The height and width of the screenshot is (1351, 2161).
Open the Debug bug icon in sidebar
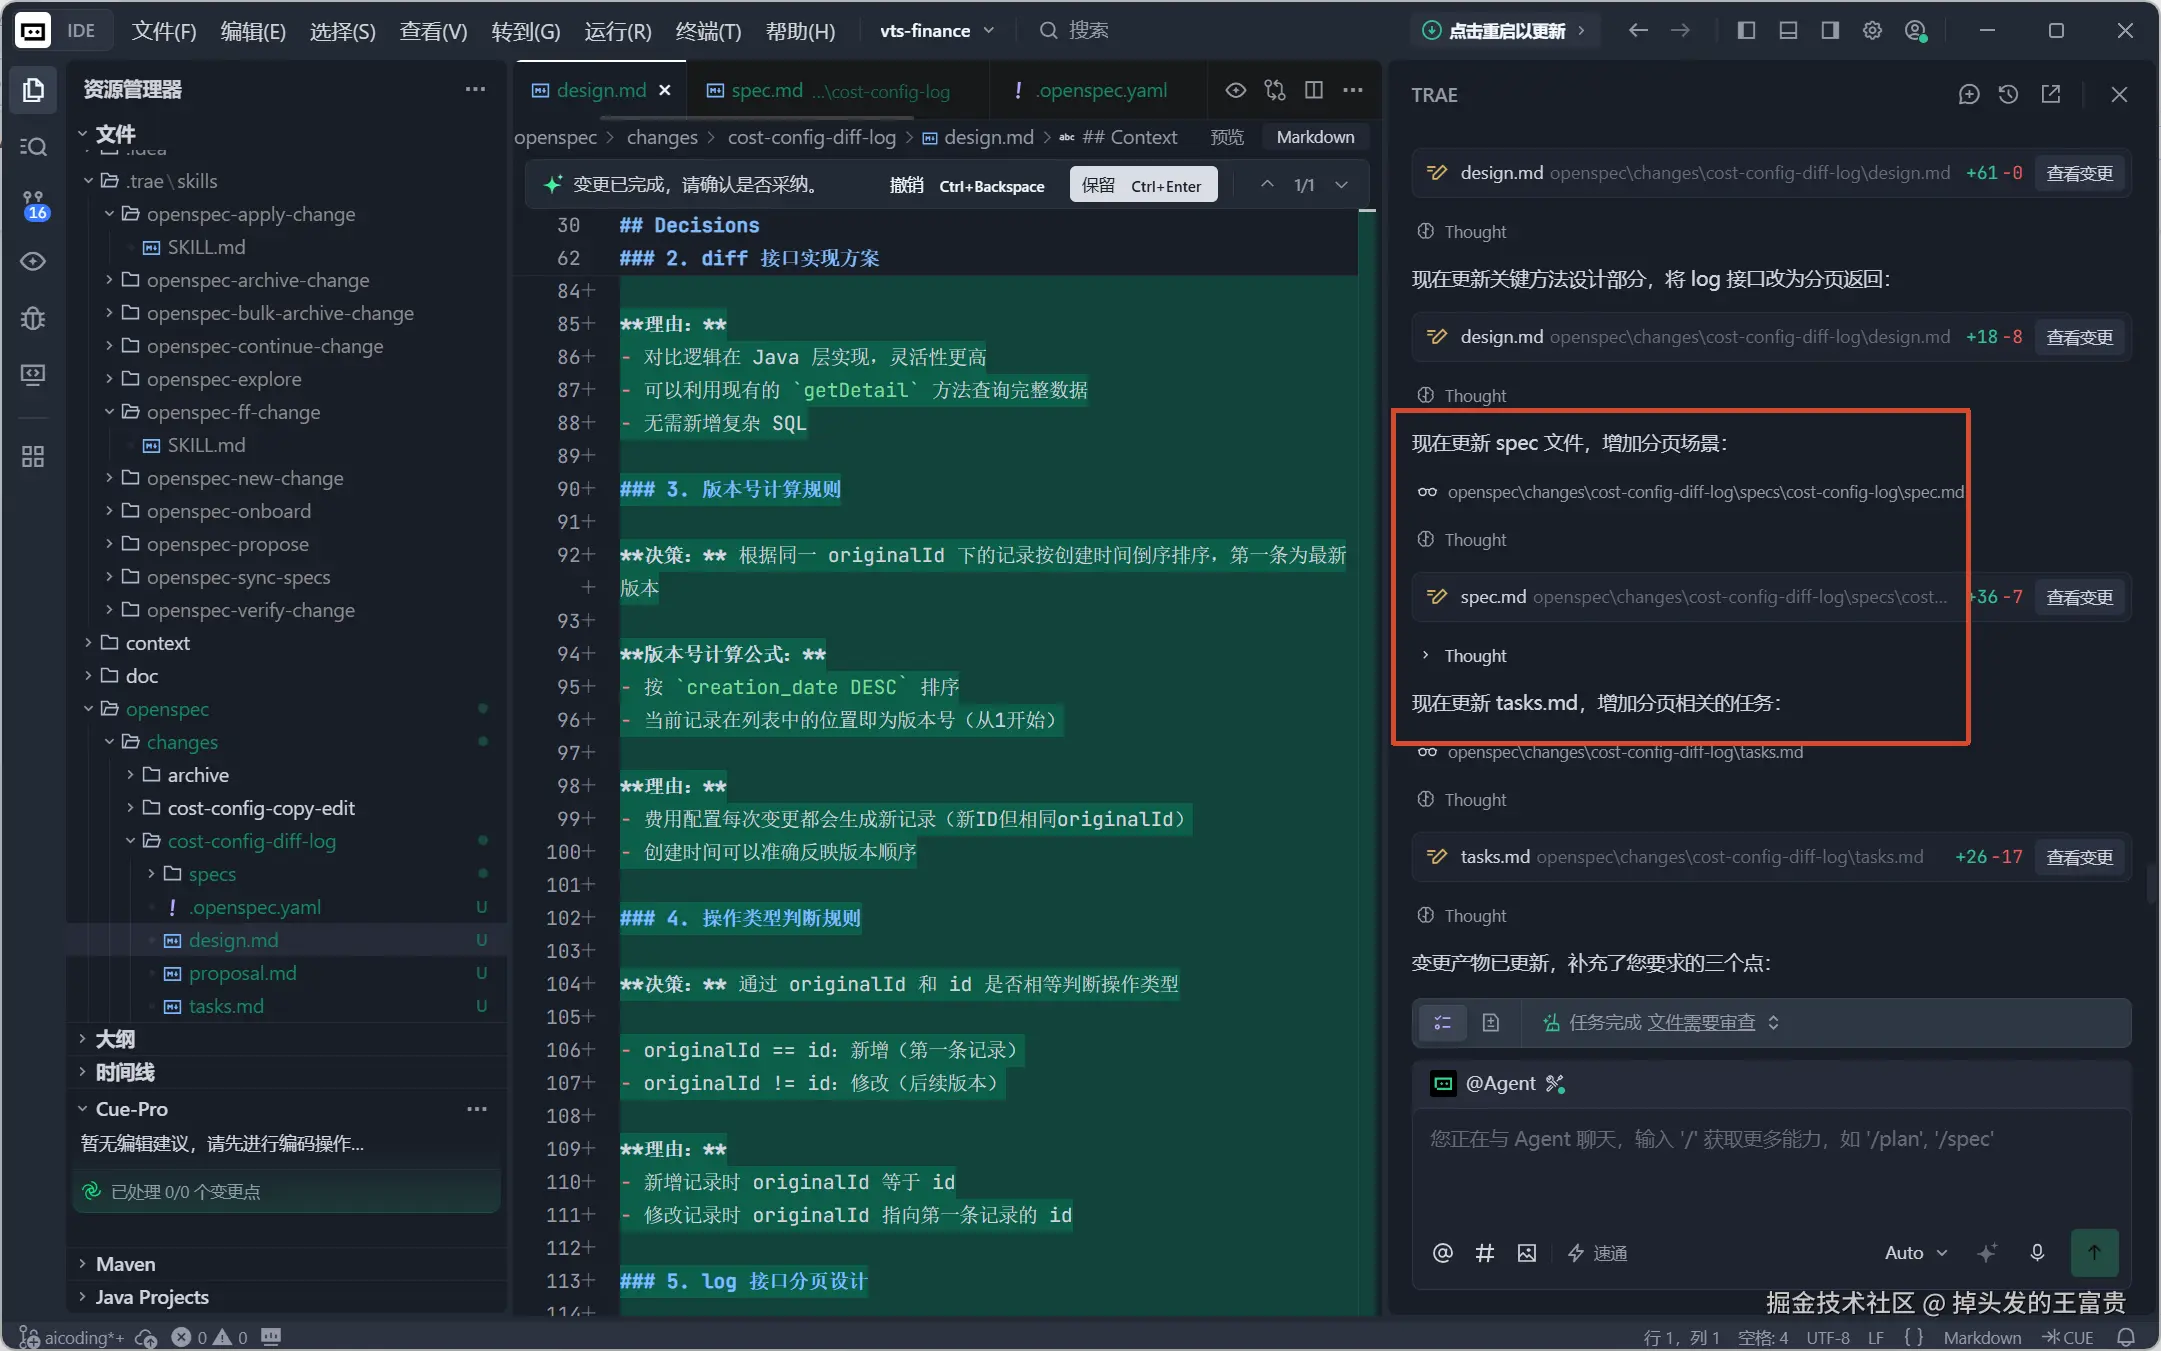click(x=33, y=318)
